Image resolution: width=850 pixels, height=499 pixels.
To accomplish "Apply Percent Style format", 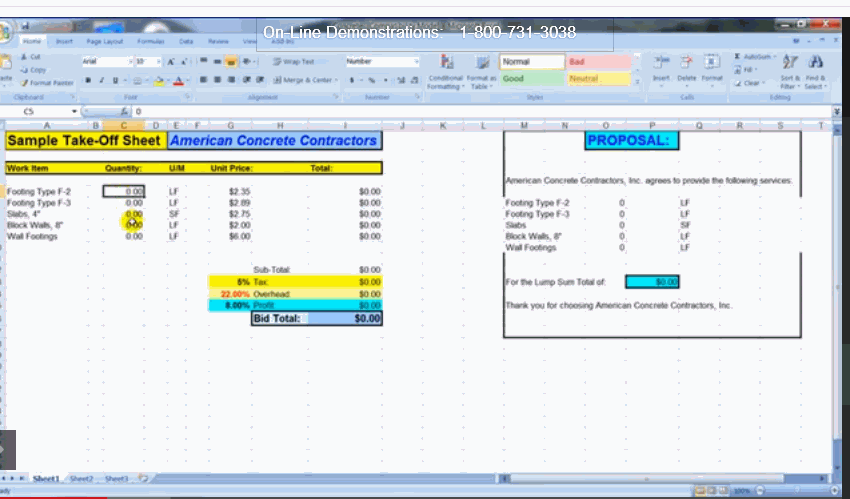I will tap(372, 80).
